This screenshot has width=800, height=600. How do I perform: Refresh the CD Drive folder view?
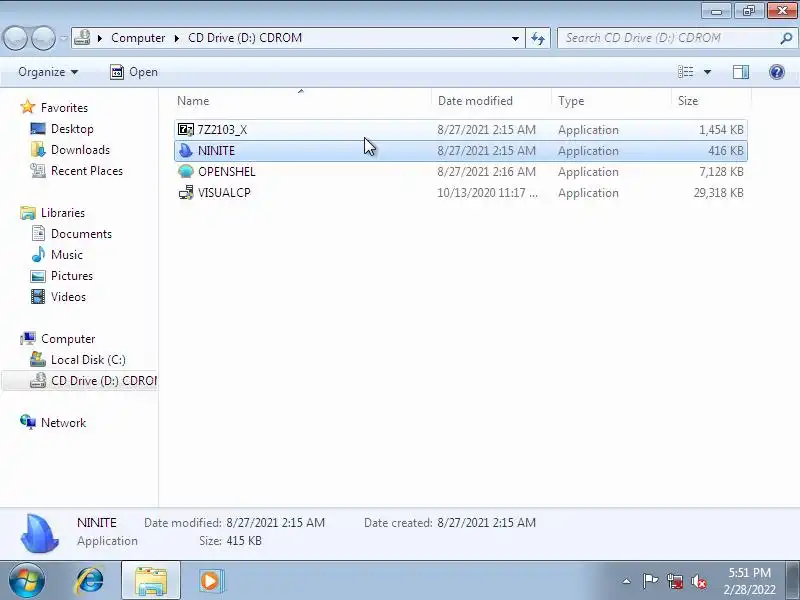[x=538, y=38]
